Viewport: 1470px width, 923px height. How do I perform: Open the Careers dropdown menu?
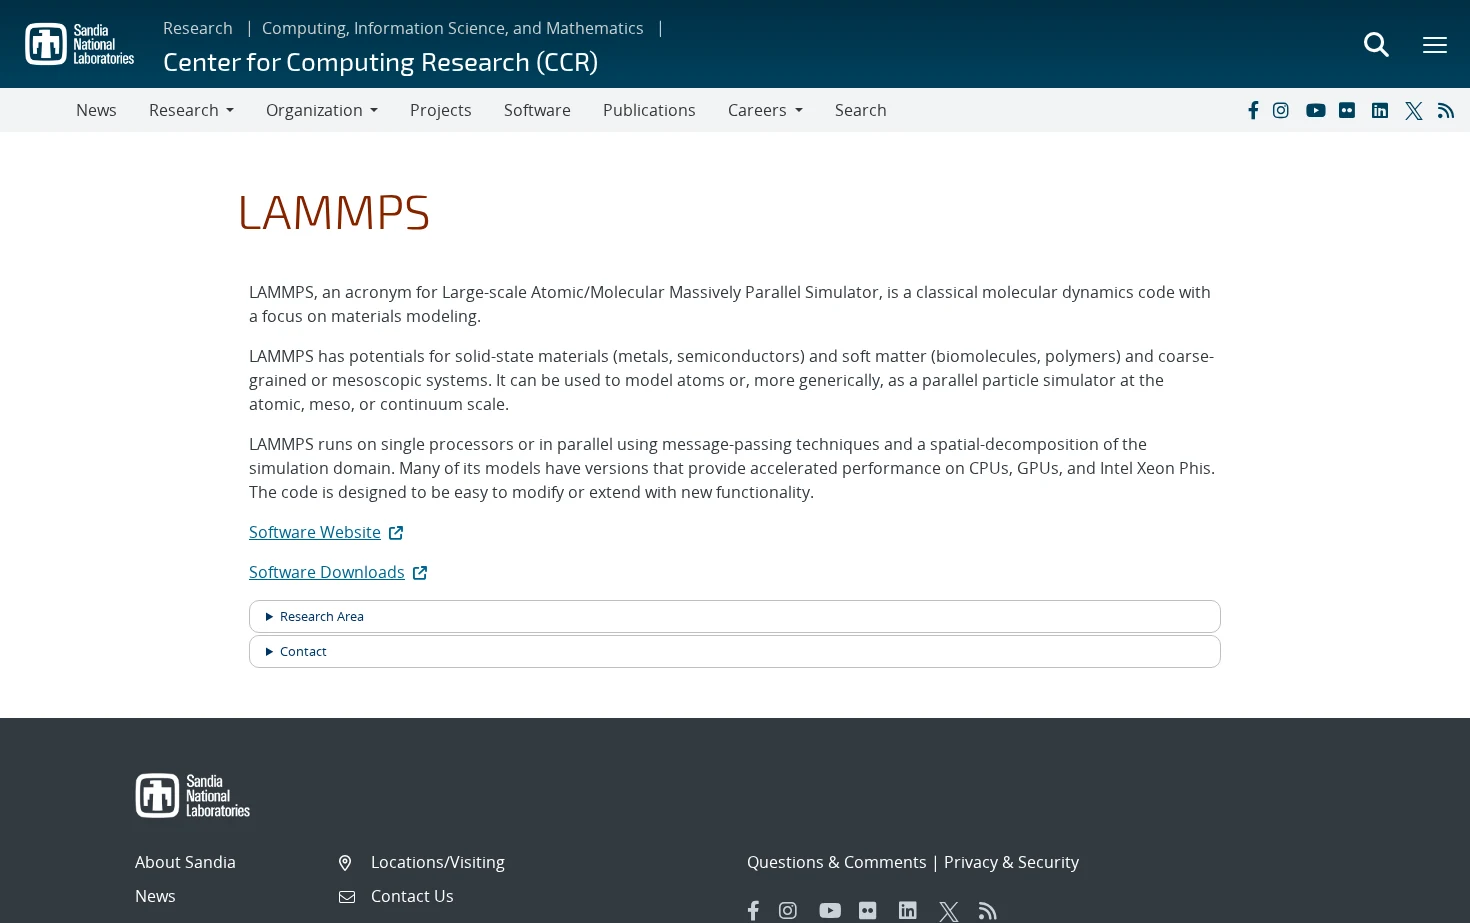pos(765,110)
